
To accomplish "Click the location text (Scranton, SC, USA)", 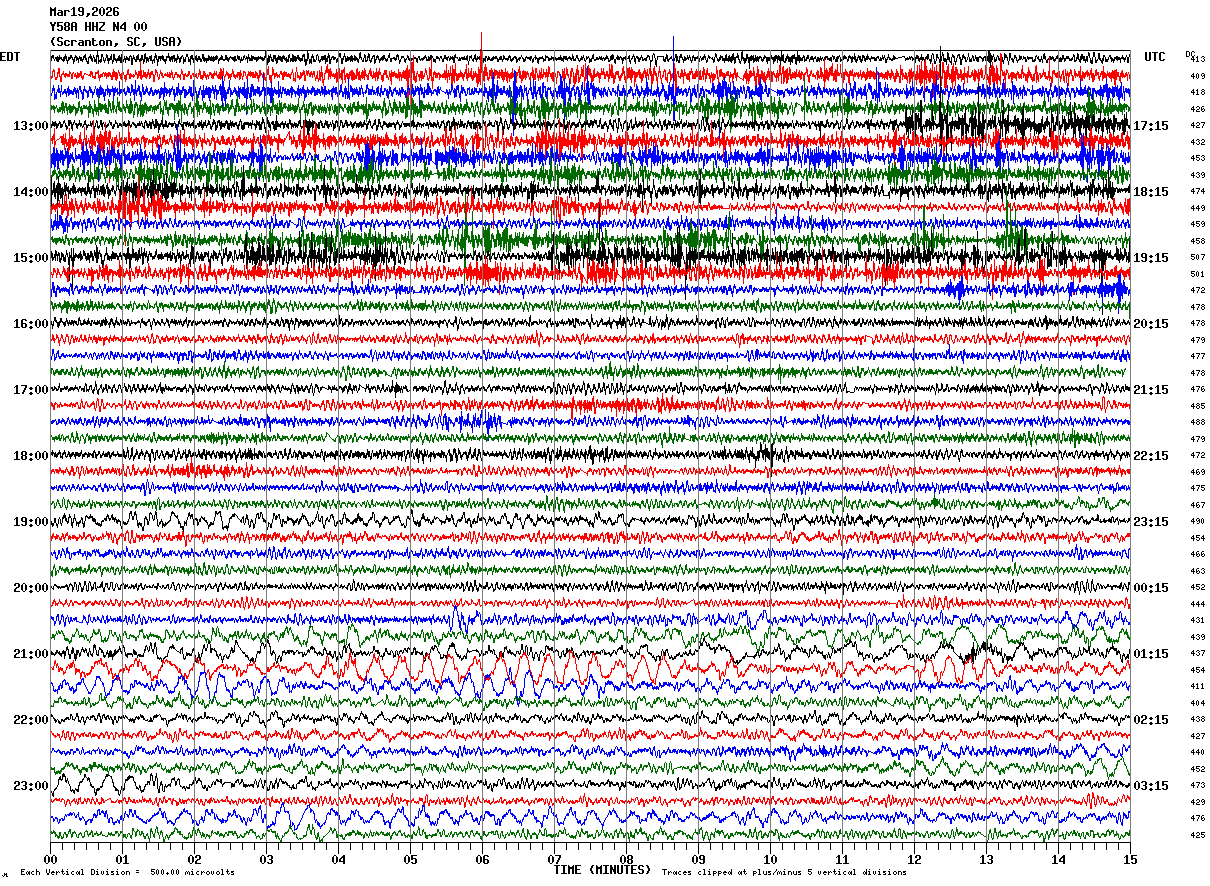I will pos(116,42).
